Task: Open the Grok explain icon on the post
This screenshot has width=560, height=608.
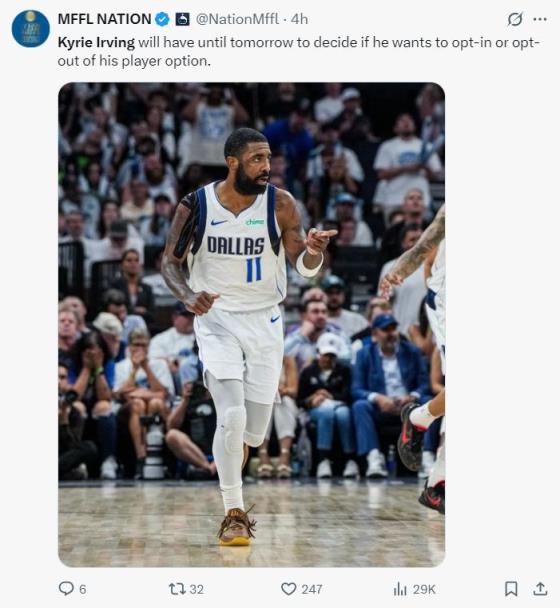Action: tap(515, 19)
